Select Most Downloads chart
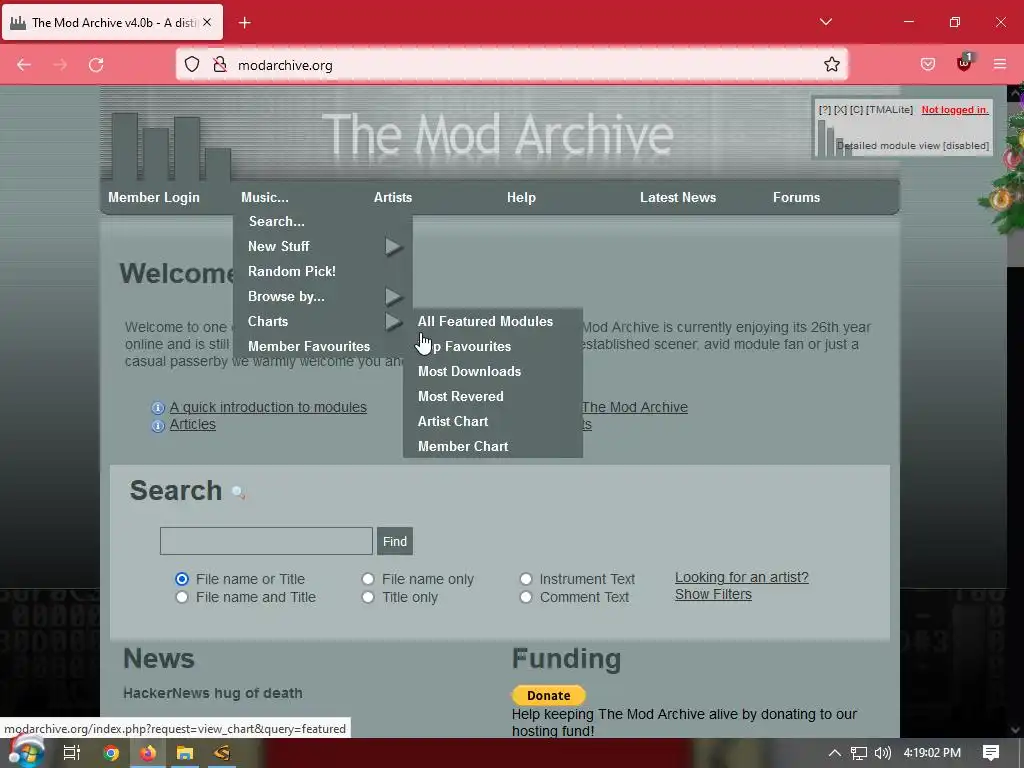Viewport: 1024px width, 768px height. 470,371
